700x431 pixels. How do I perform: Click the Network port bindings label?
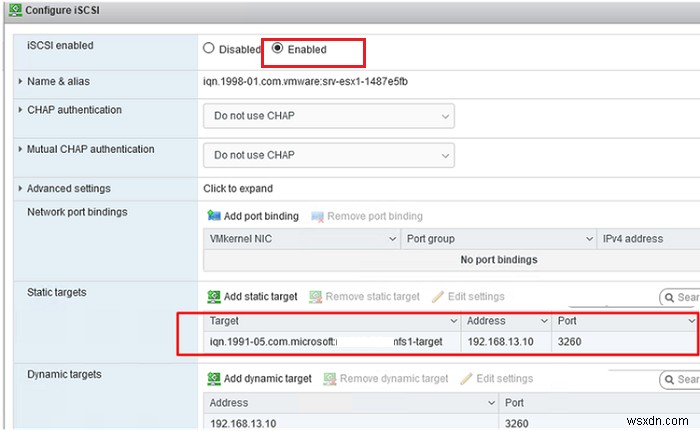pos(77,212)
